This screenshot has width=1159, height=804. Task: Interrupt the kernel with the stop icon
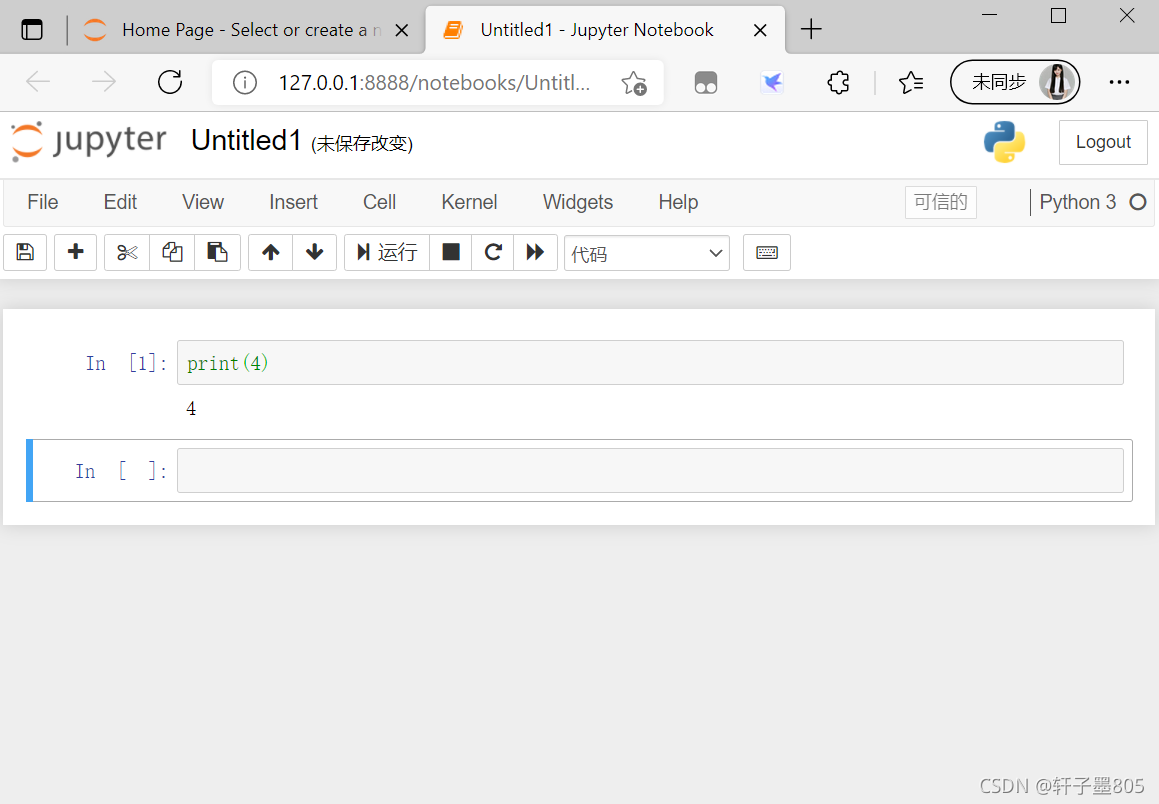tap(451, 253)
